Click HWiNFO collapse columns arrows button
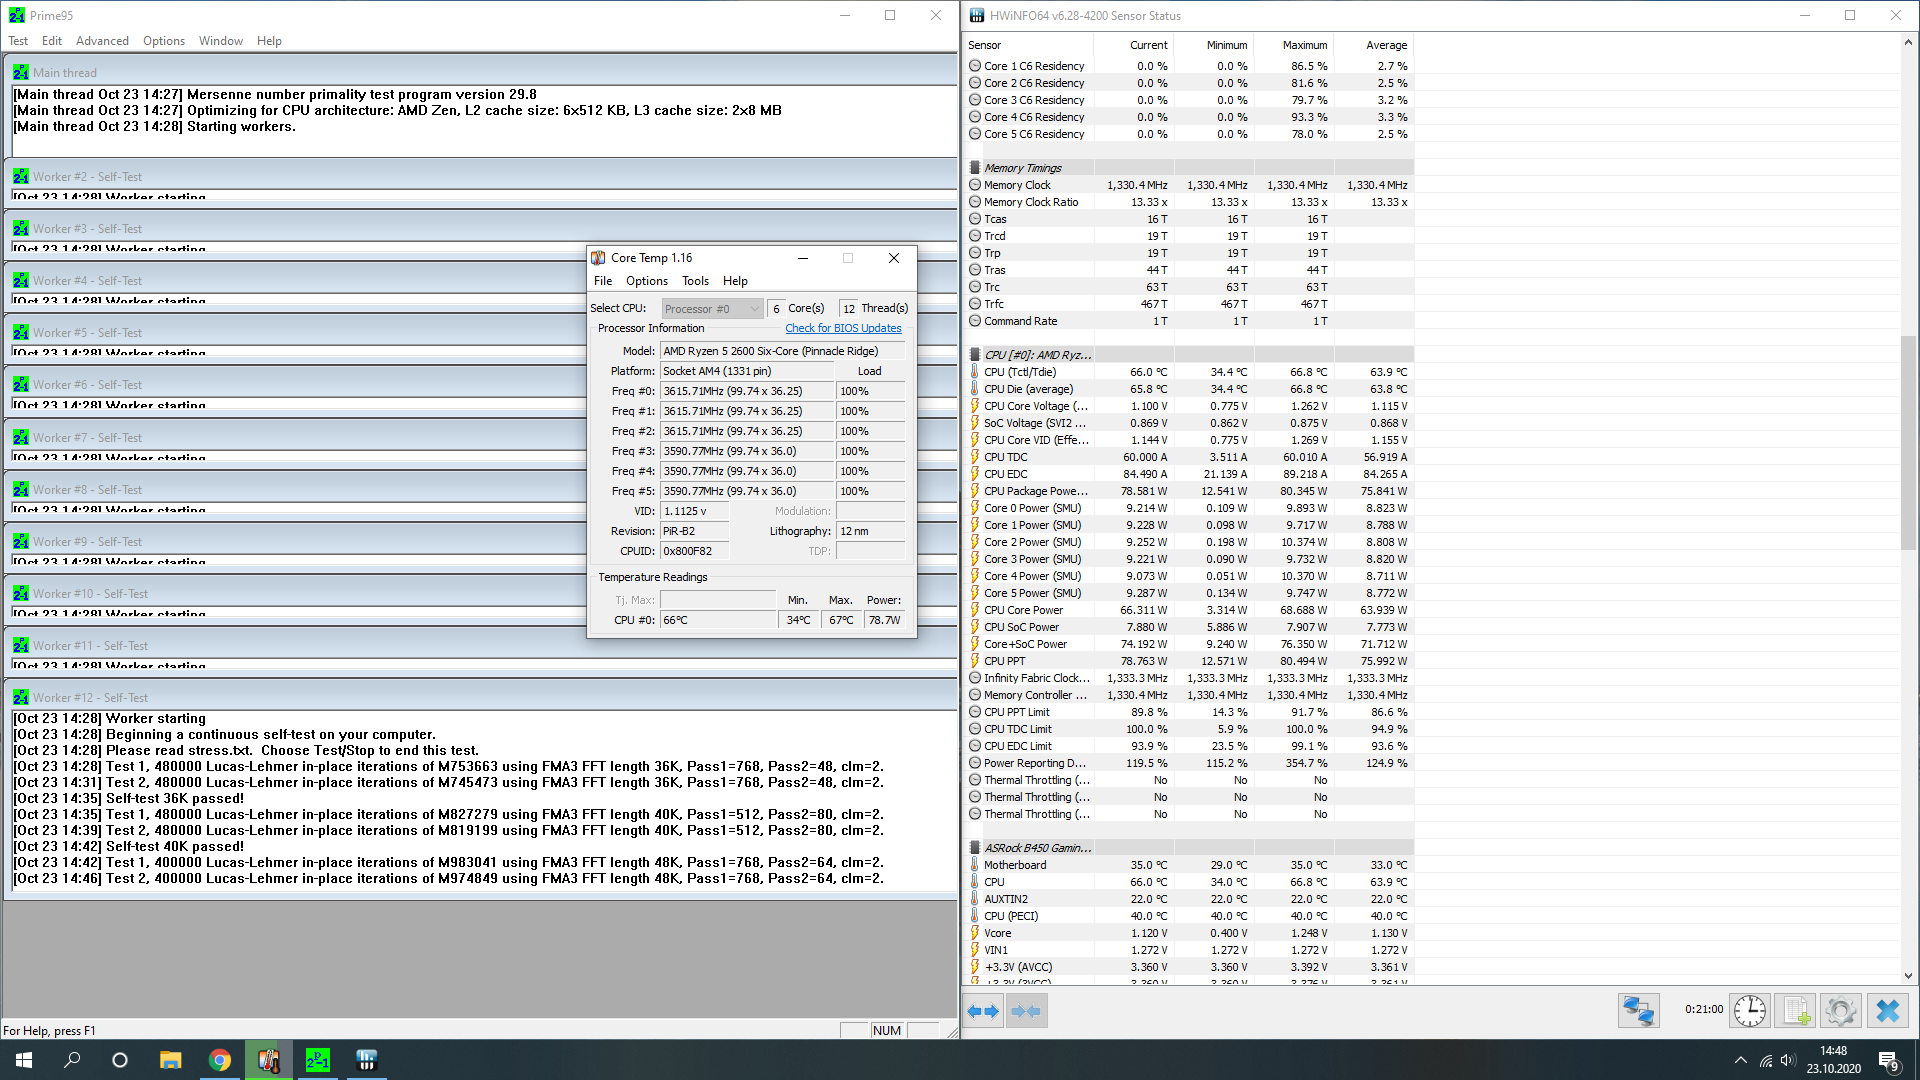Viewport: 1920px width, 1080px height. (1026, 1011)
